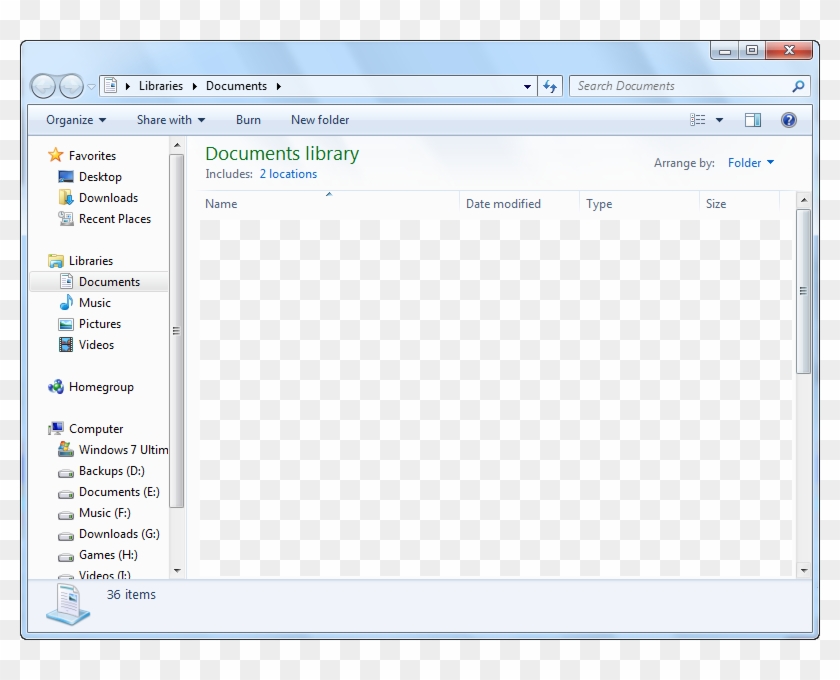Expand the Libraries node in the sidebar
The height and width of the screenshot is (680, 840).
coord(46,260)
